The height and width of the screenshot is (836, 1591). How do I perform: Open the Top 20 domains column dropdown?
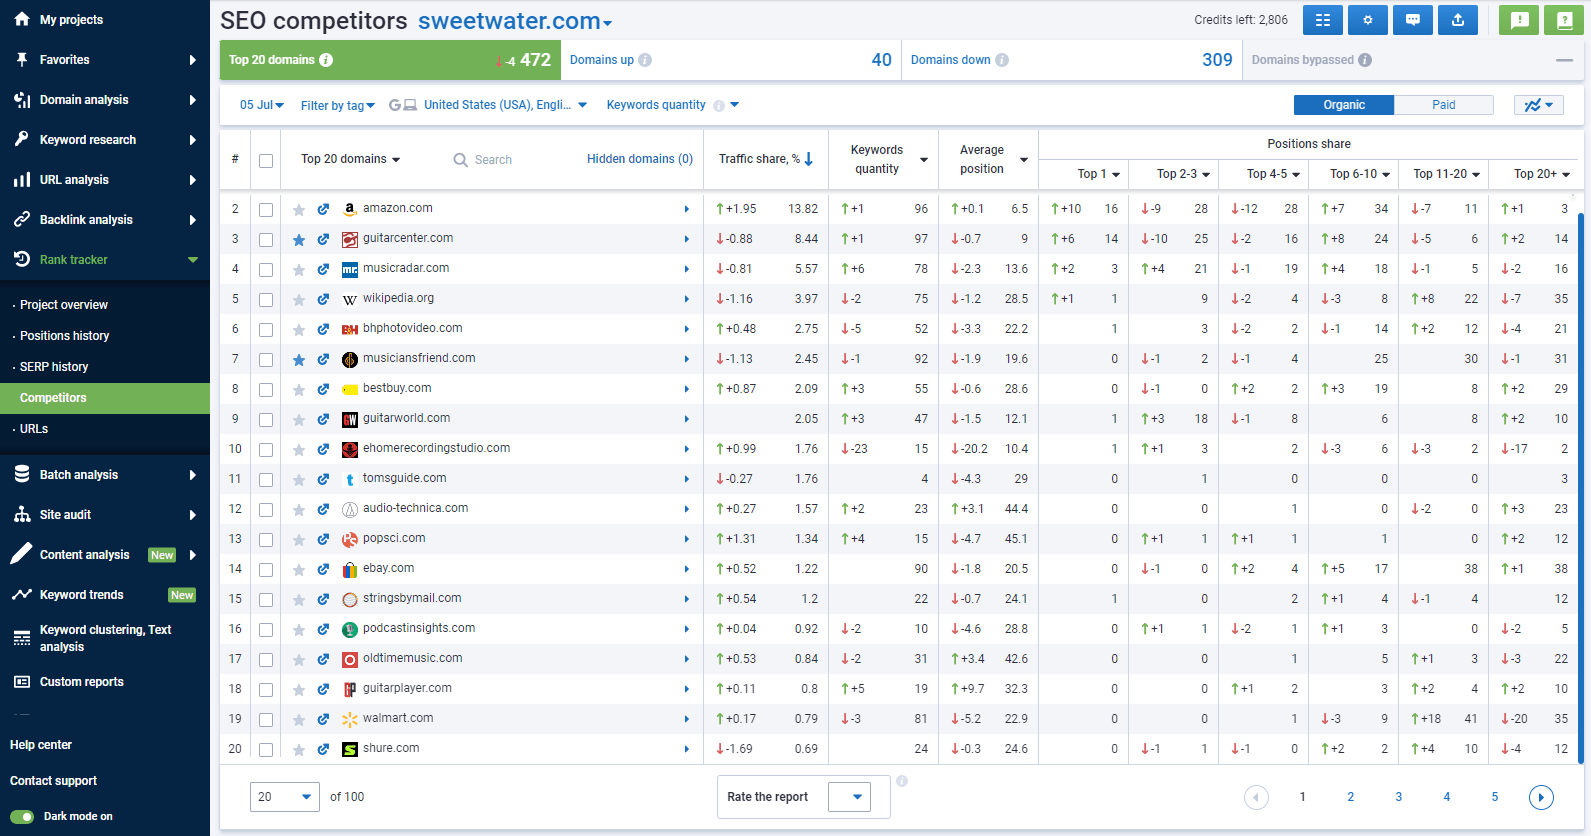click(x=350, y=159)
